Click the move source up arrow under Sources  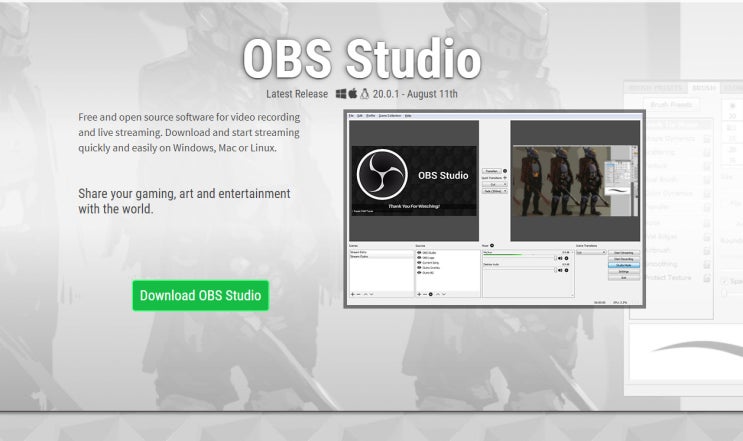click(438, 294)
